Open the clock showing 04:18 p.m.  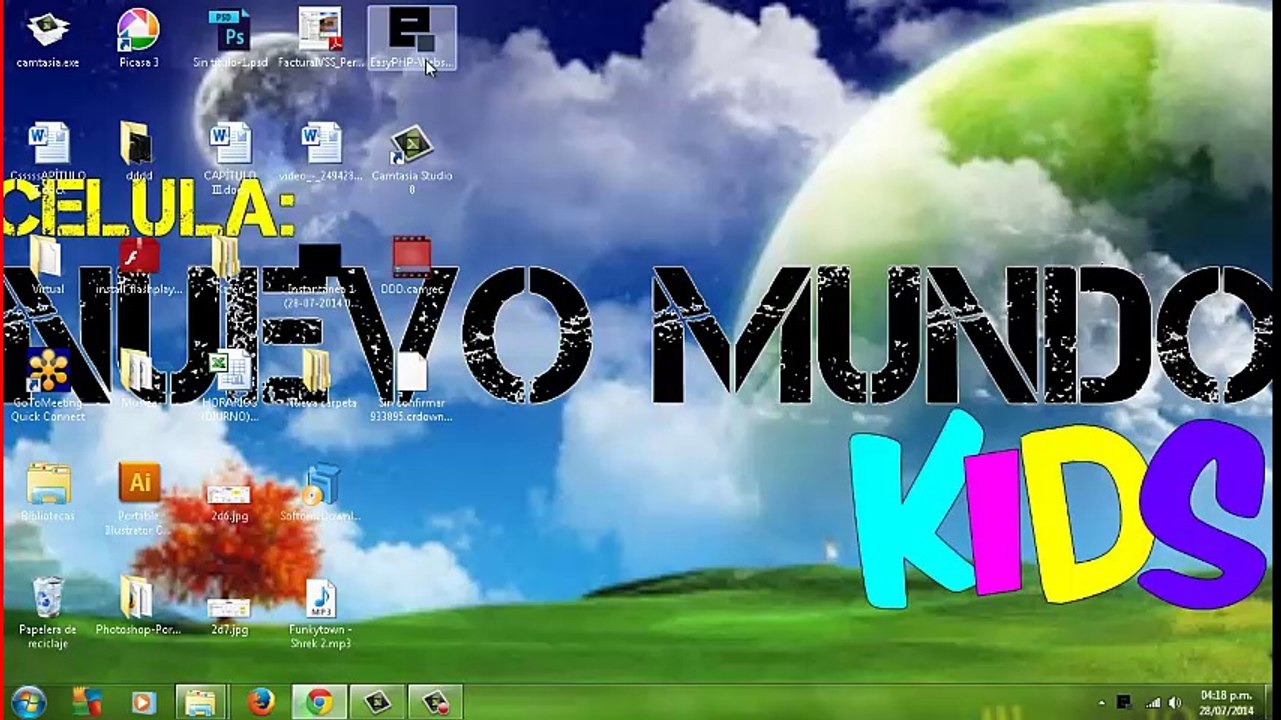coord(1226,702)
